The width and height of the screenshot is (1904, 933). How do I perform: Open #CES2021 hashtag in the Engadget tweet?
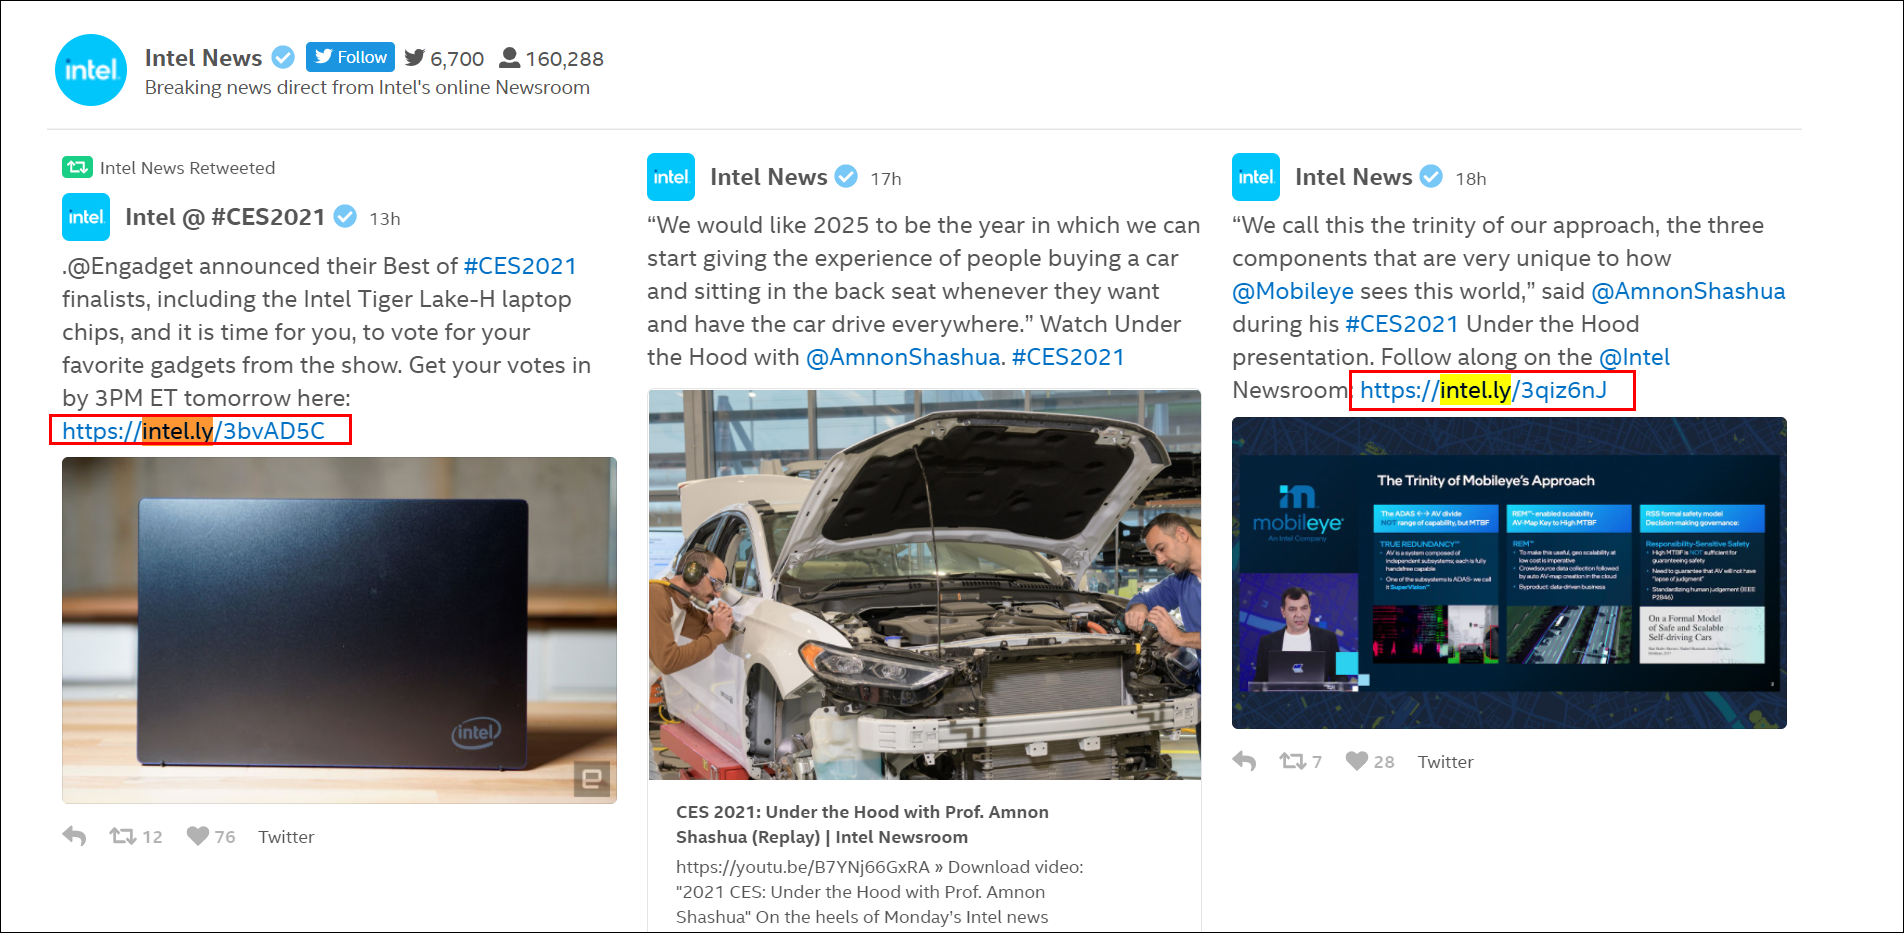pyautogui.click(x=520, y=266)
